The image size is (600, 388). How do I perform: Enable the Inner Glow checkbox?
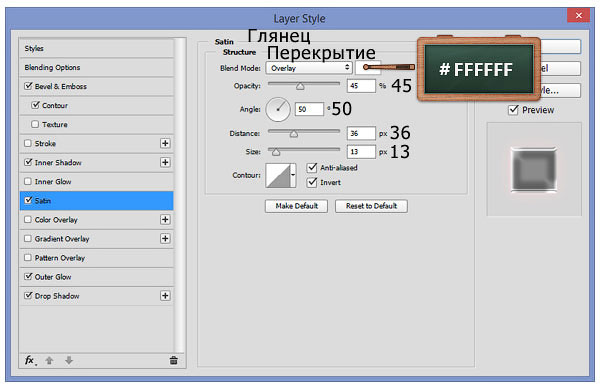click(x=28, y=181)
